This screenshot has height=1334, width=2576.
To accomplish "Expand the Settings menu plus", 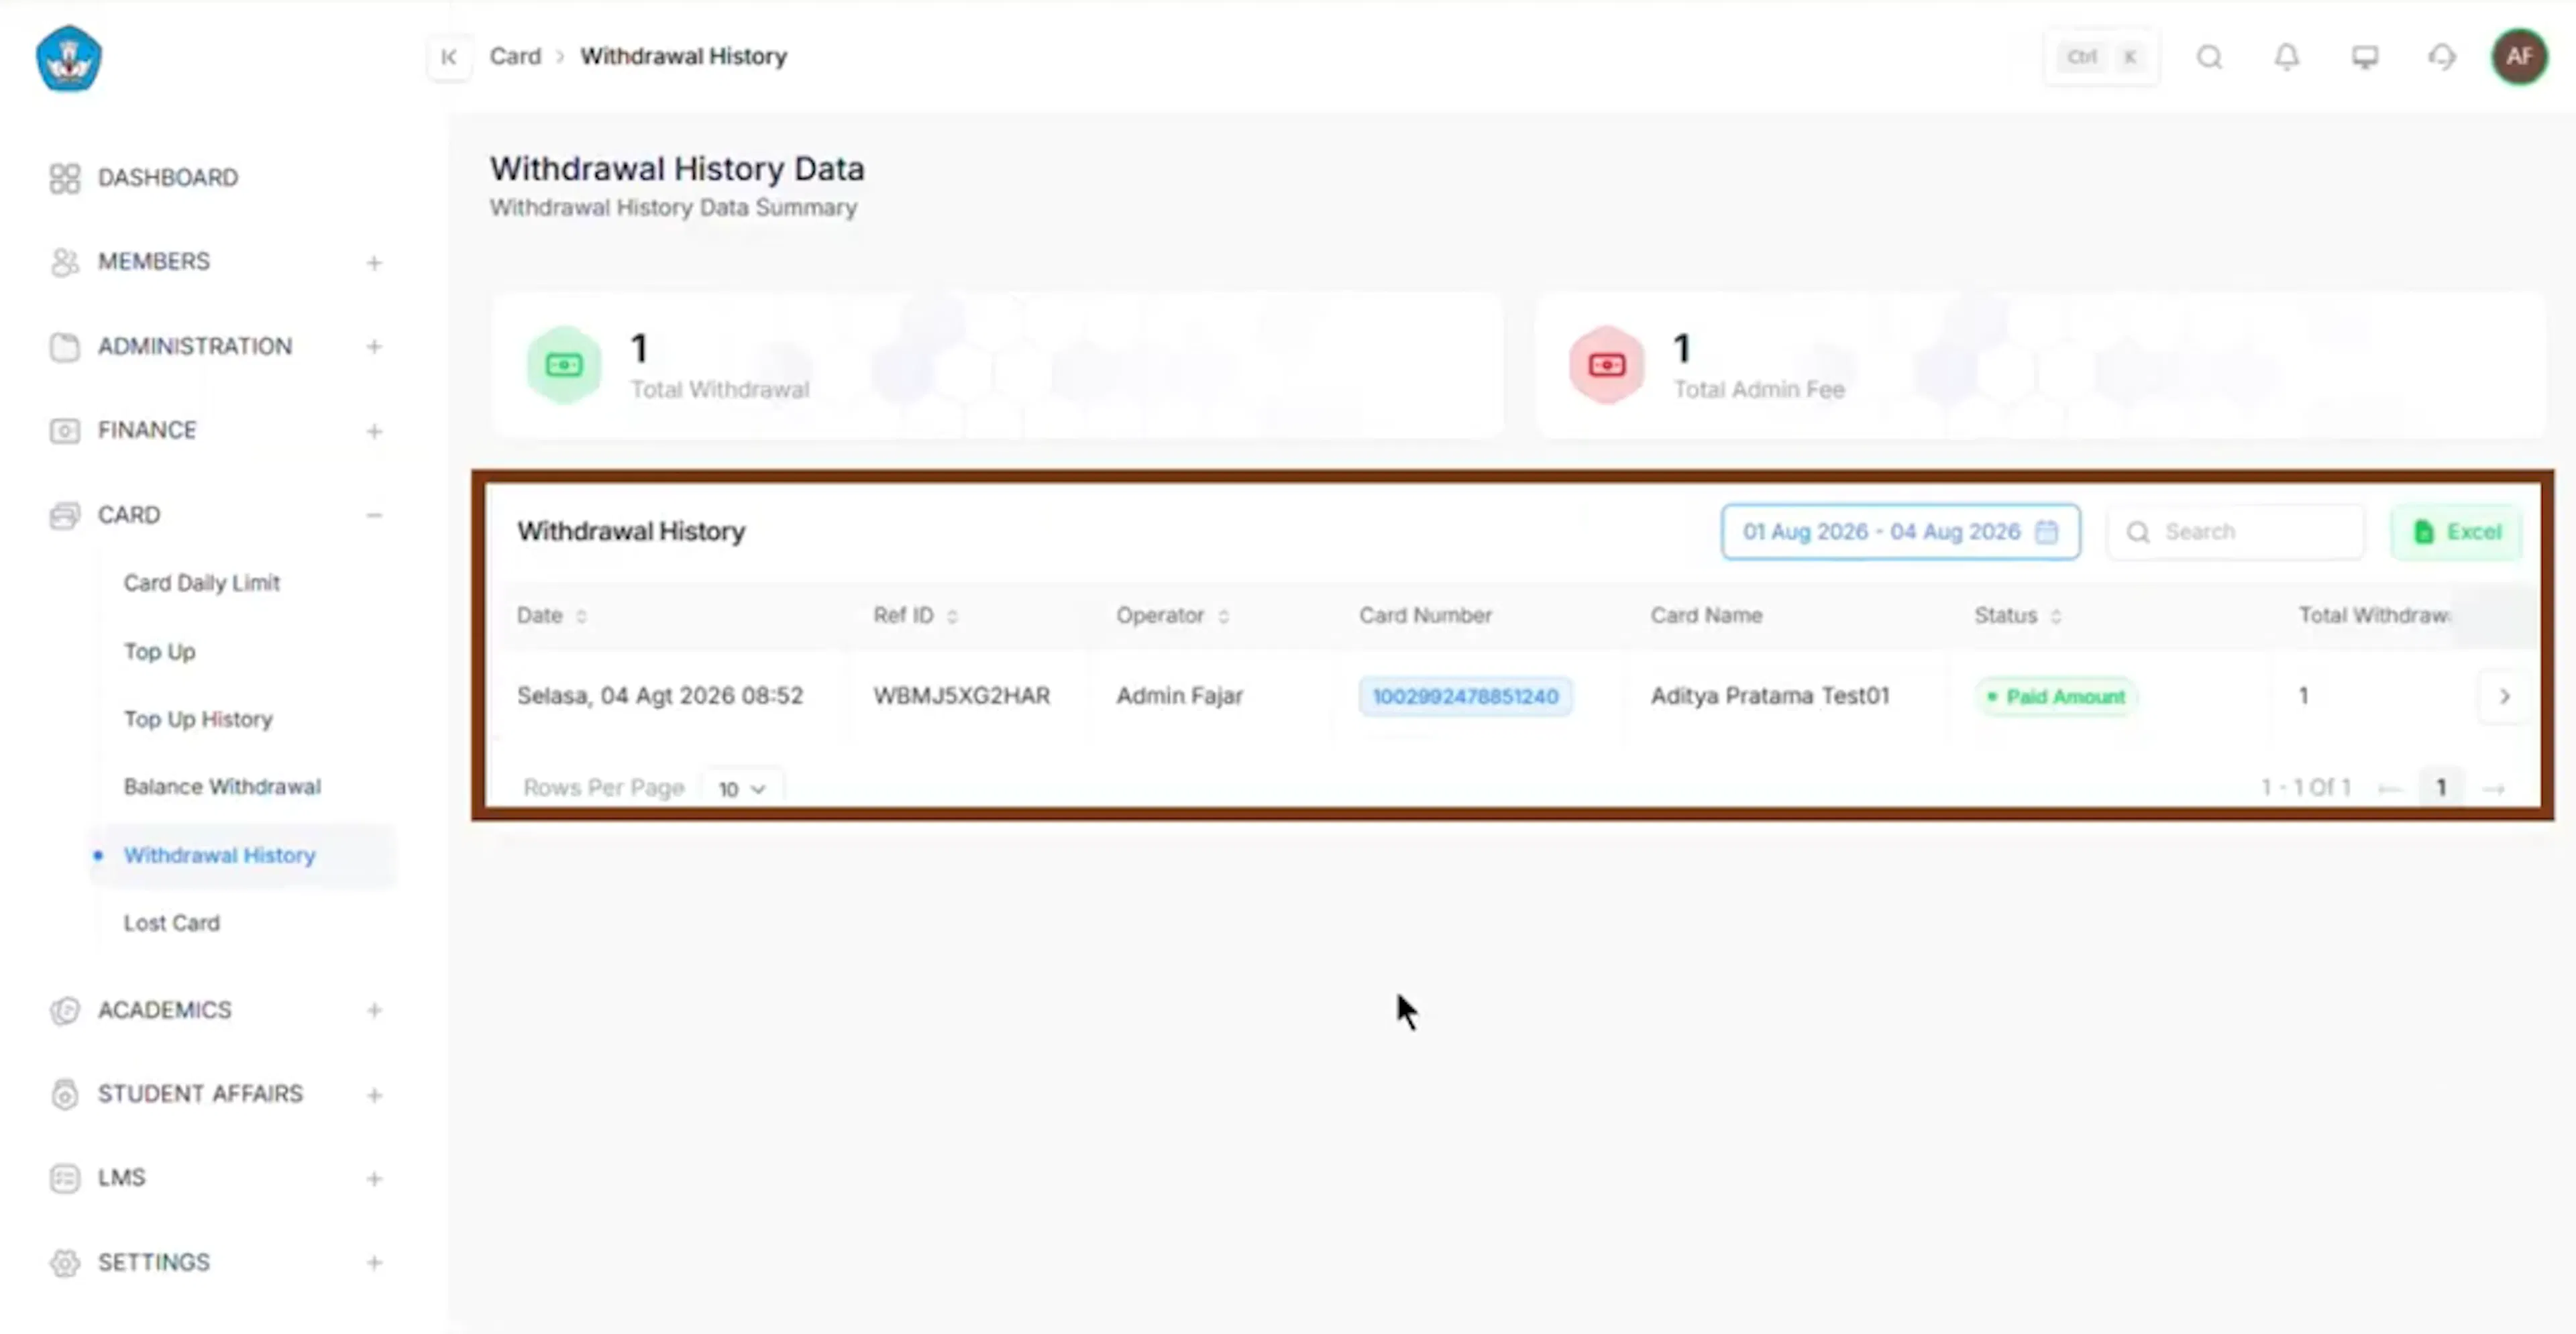I will [374, 1263].
